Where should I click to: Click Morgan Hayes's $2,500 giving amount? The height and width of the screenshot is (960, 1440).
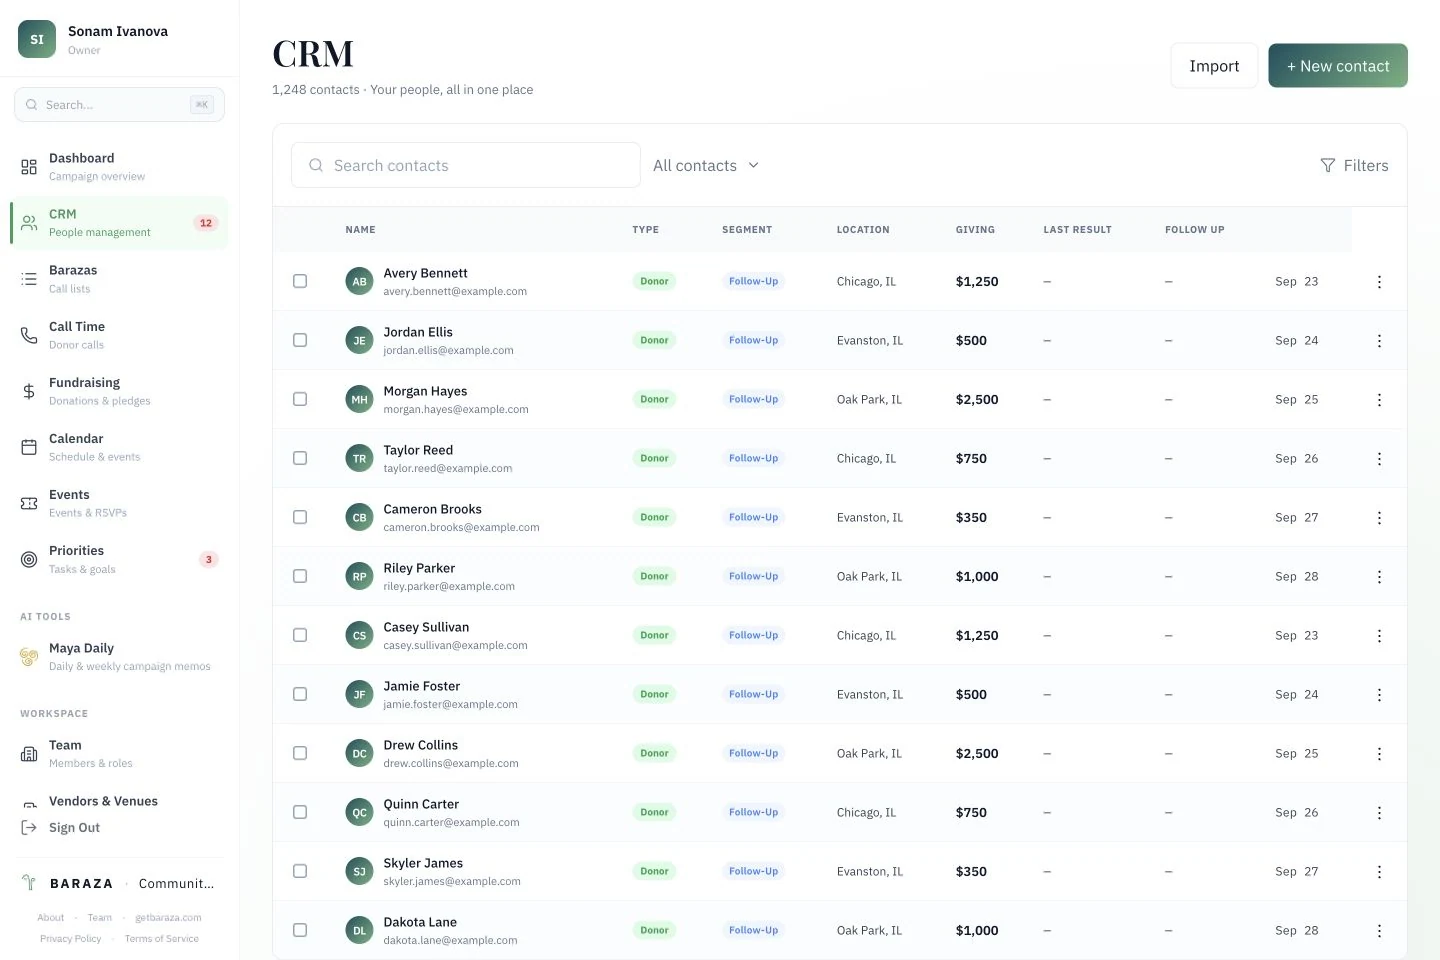click(x=977, y=399)
